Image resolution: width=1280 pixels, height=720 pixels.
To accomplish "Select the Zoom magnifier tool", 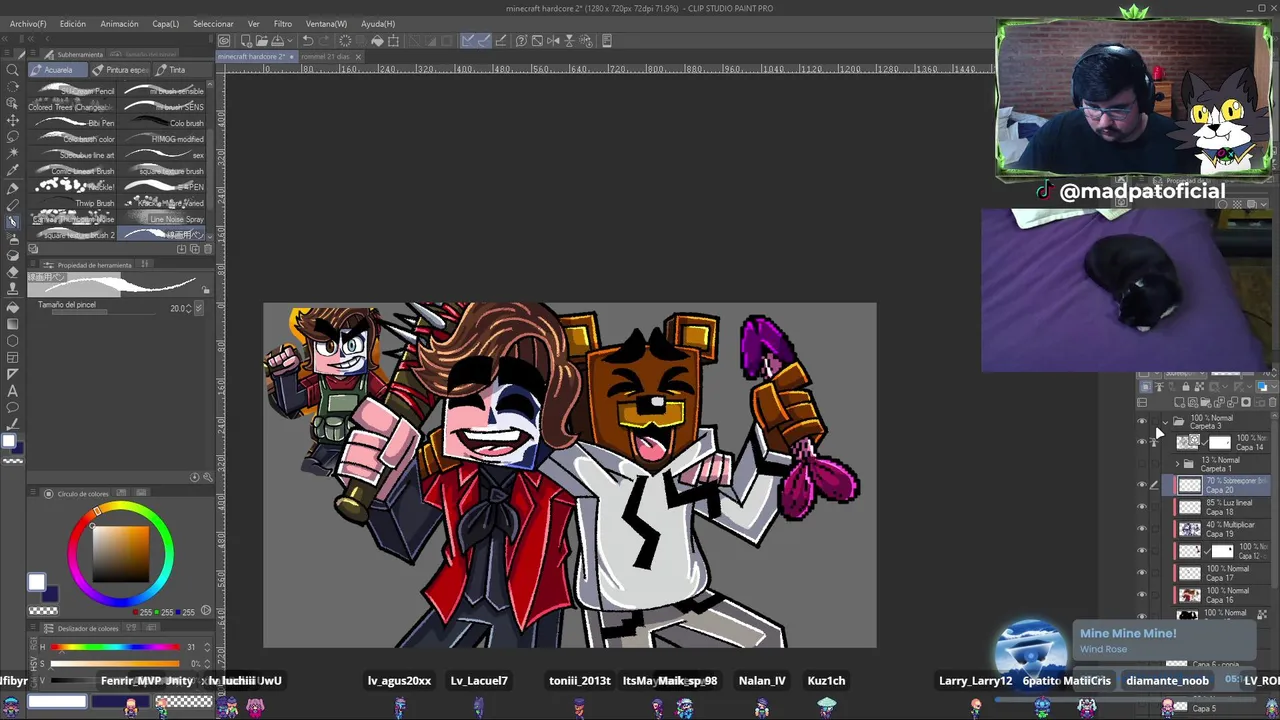I will point(13,69).
